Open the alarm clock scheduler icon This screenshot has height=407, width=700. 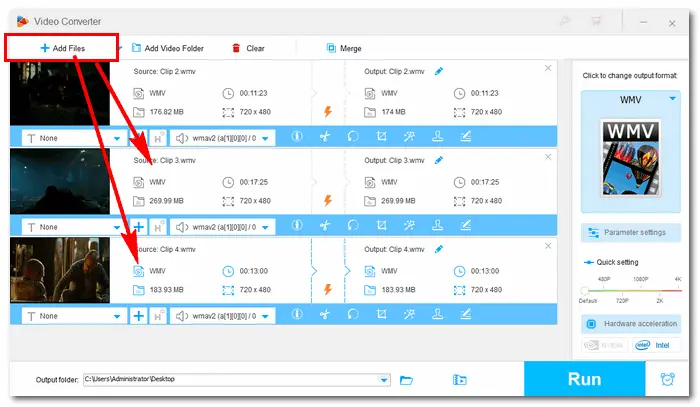(667, 379)
